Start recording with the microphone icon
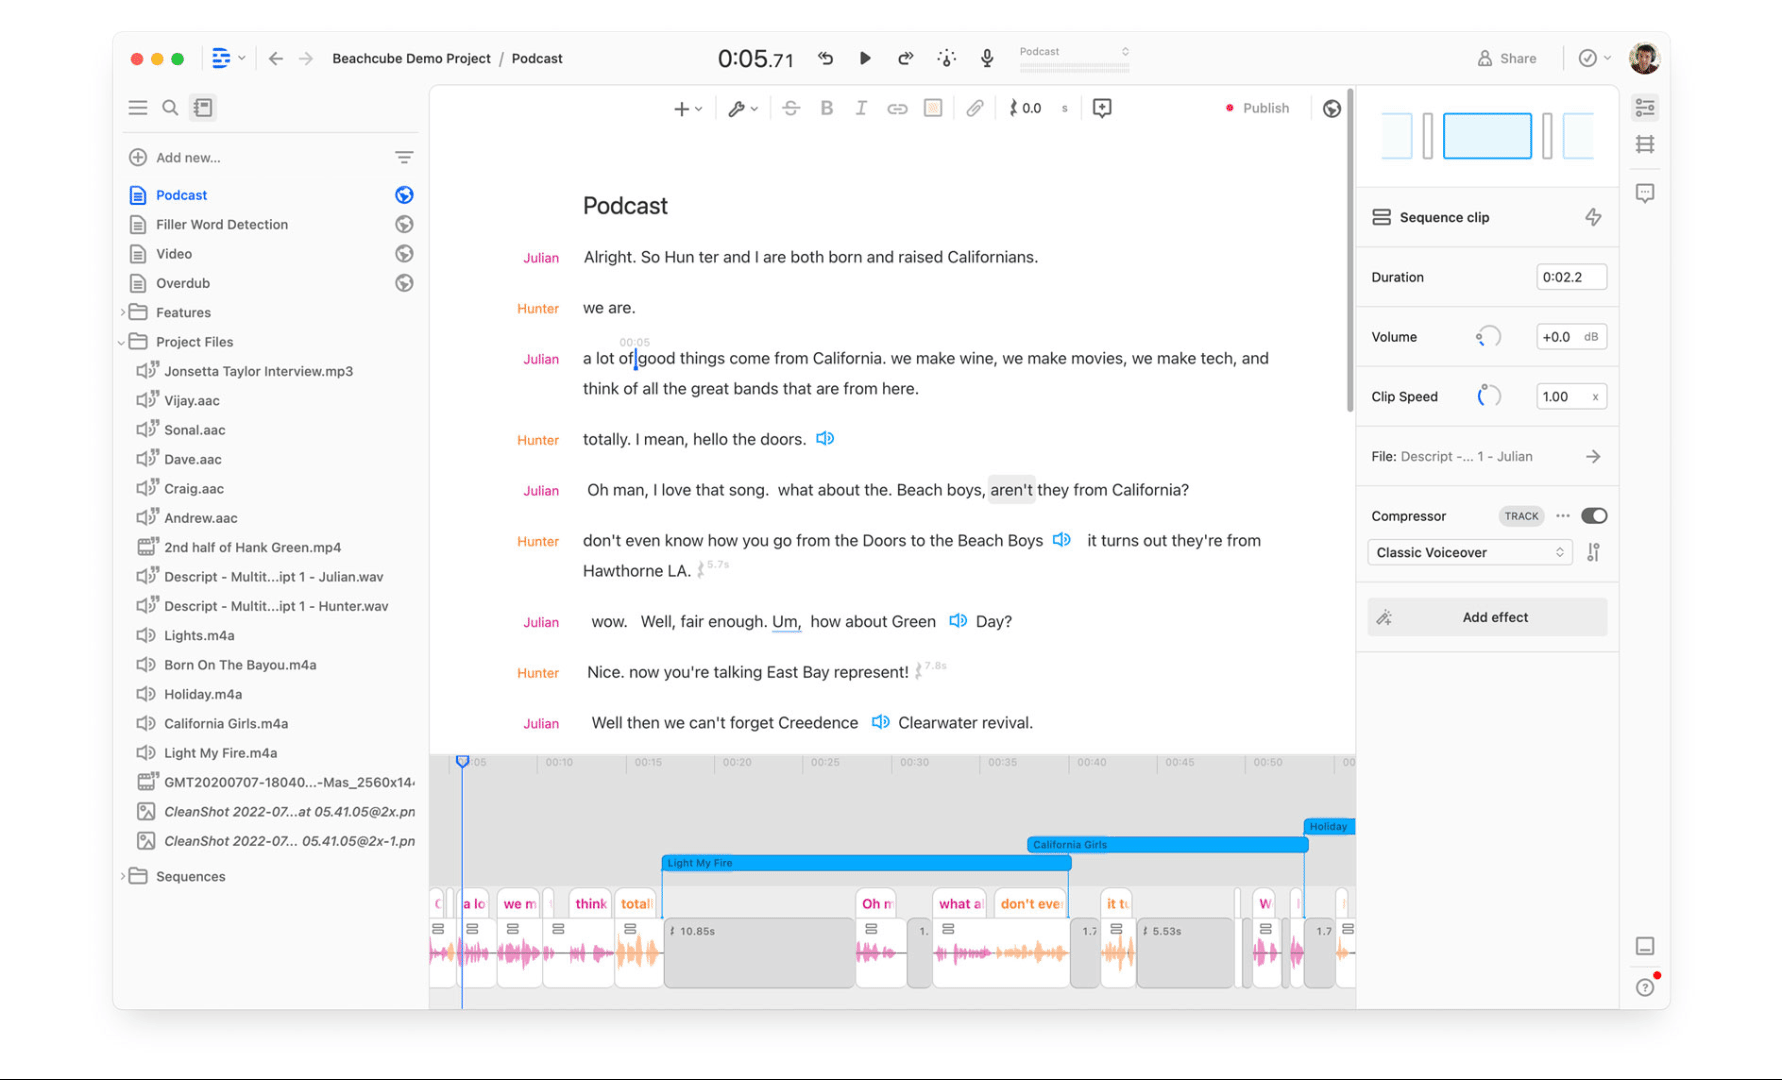Viewport: 1782px width, 1080px height. point(986,58)
